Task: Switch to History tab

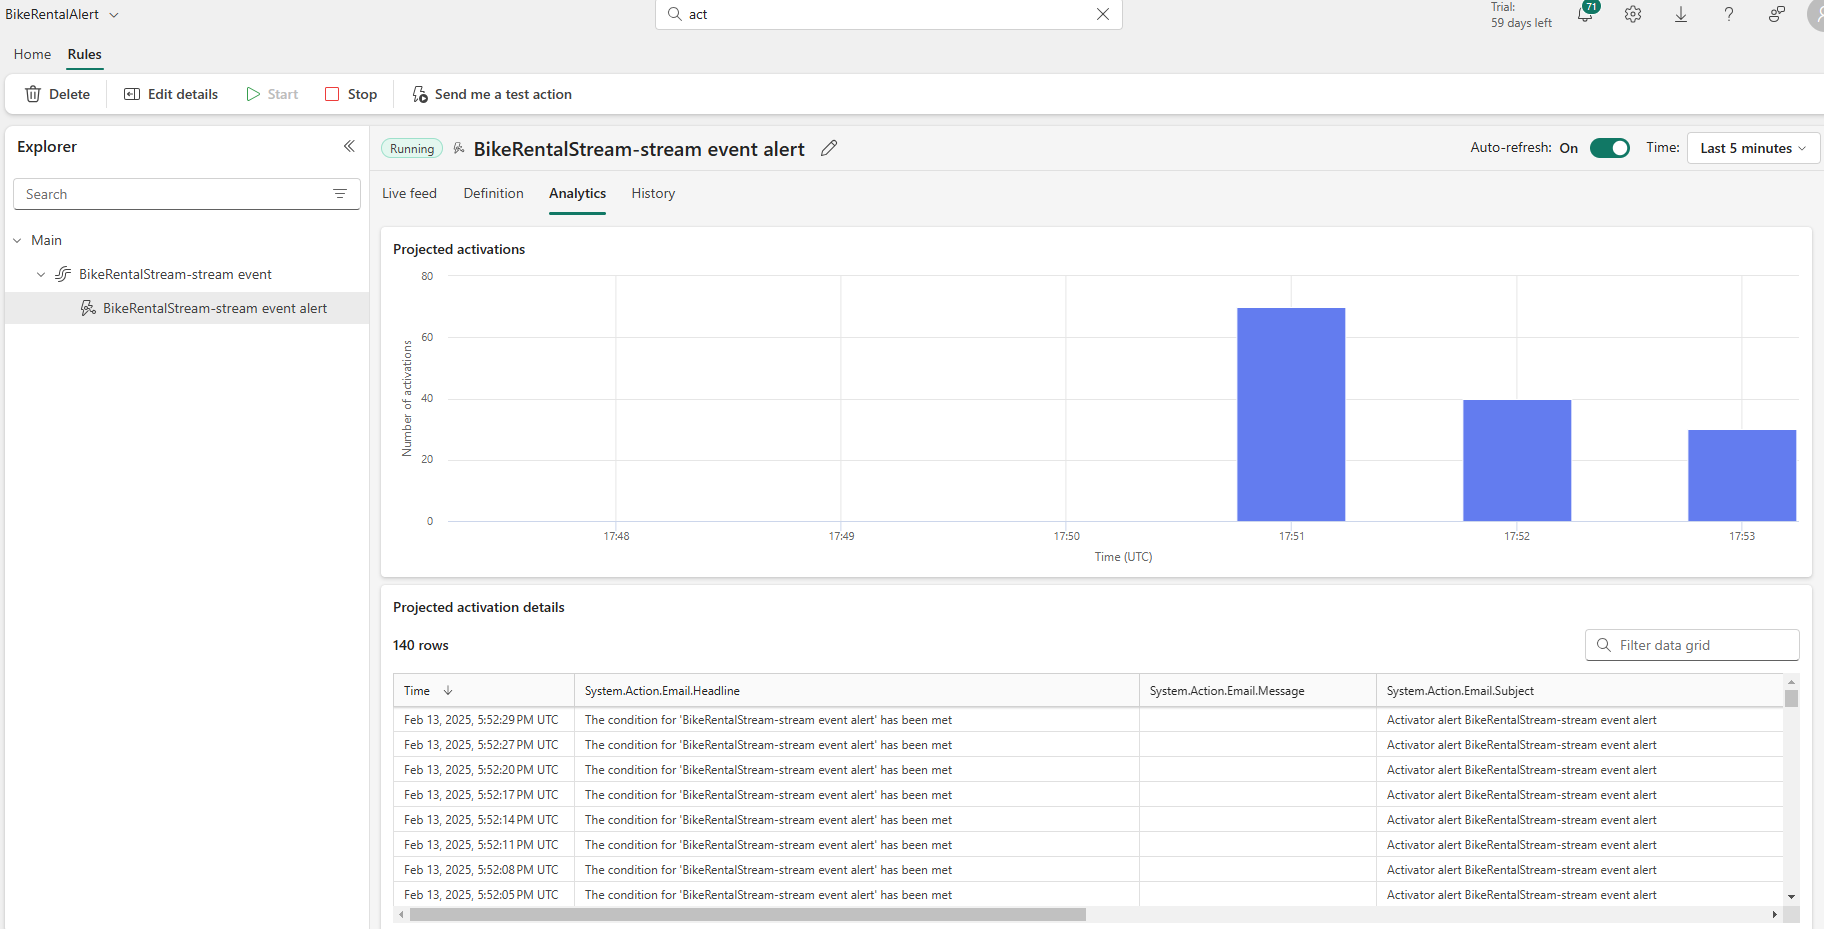Action: pyautogui.click(x=653, y=193)
